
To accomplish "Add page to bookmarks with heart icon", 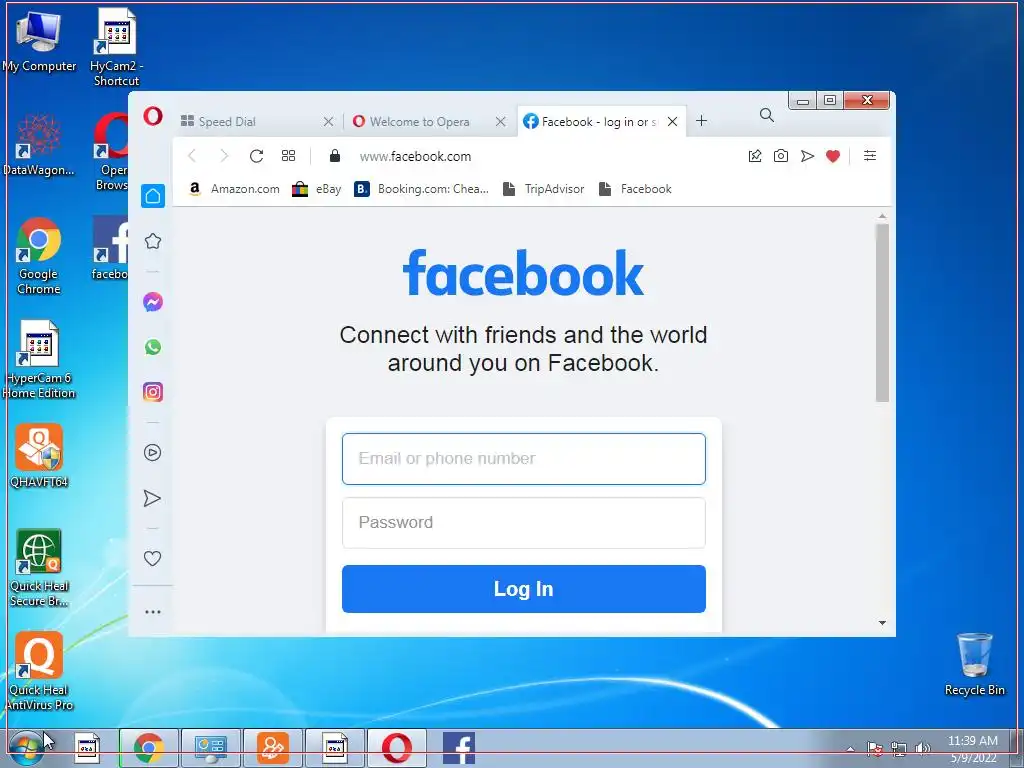I will (x=833, y=156).
